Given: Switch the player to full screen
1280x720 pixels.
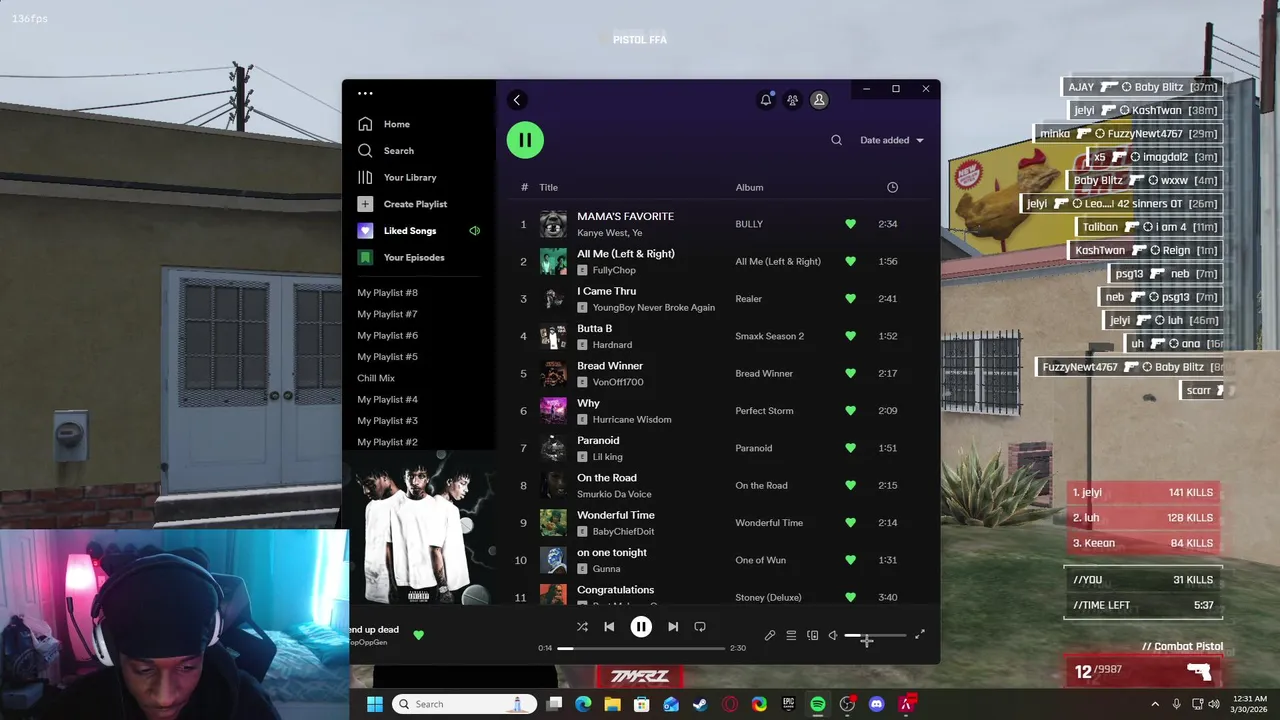Looking at the screenshot, I should click(x=920, y=634).
